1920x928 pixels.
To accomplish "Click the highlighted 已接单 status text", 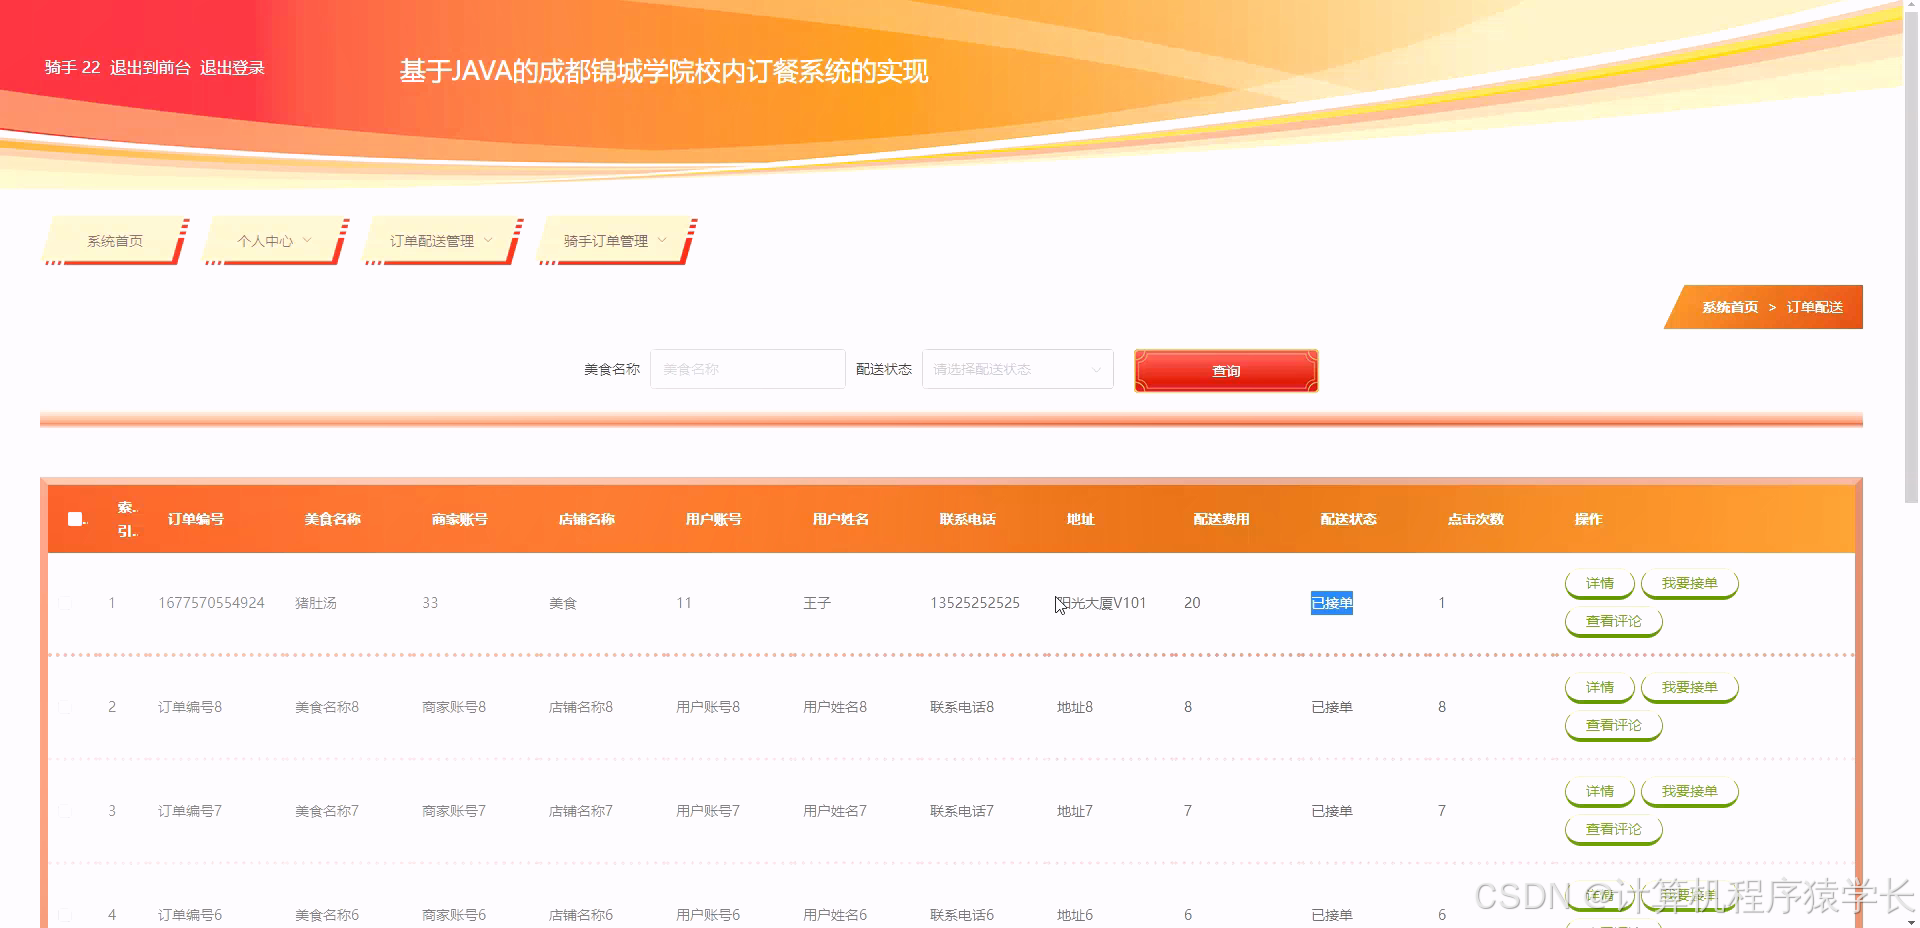I will point(1331,603).
